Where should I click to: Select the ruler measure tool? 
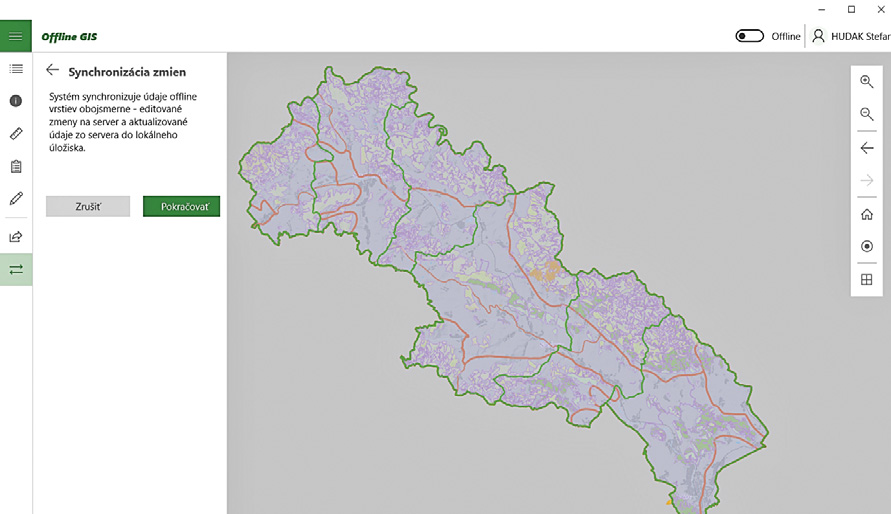pos(16,133)
